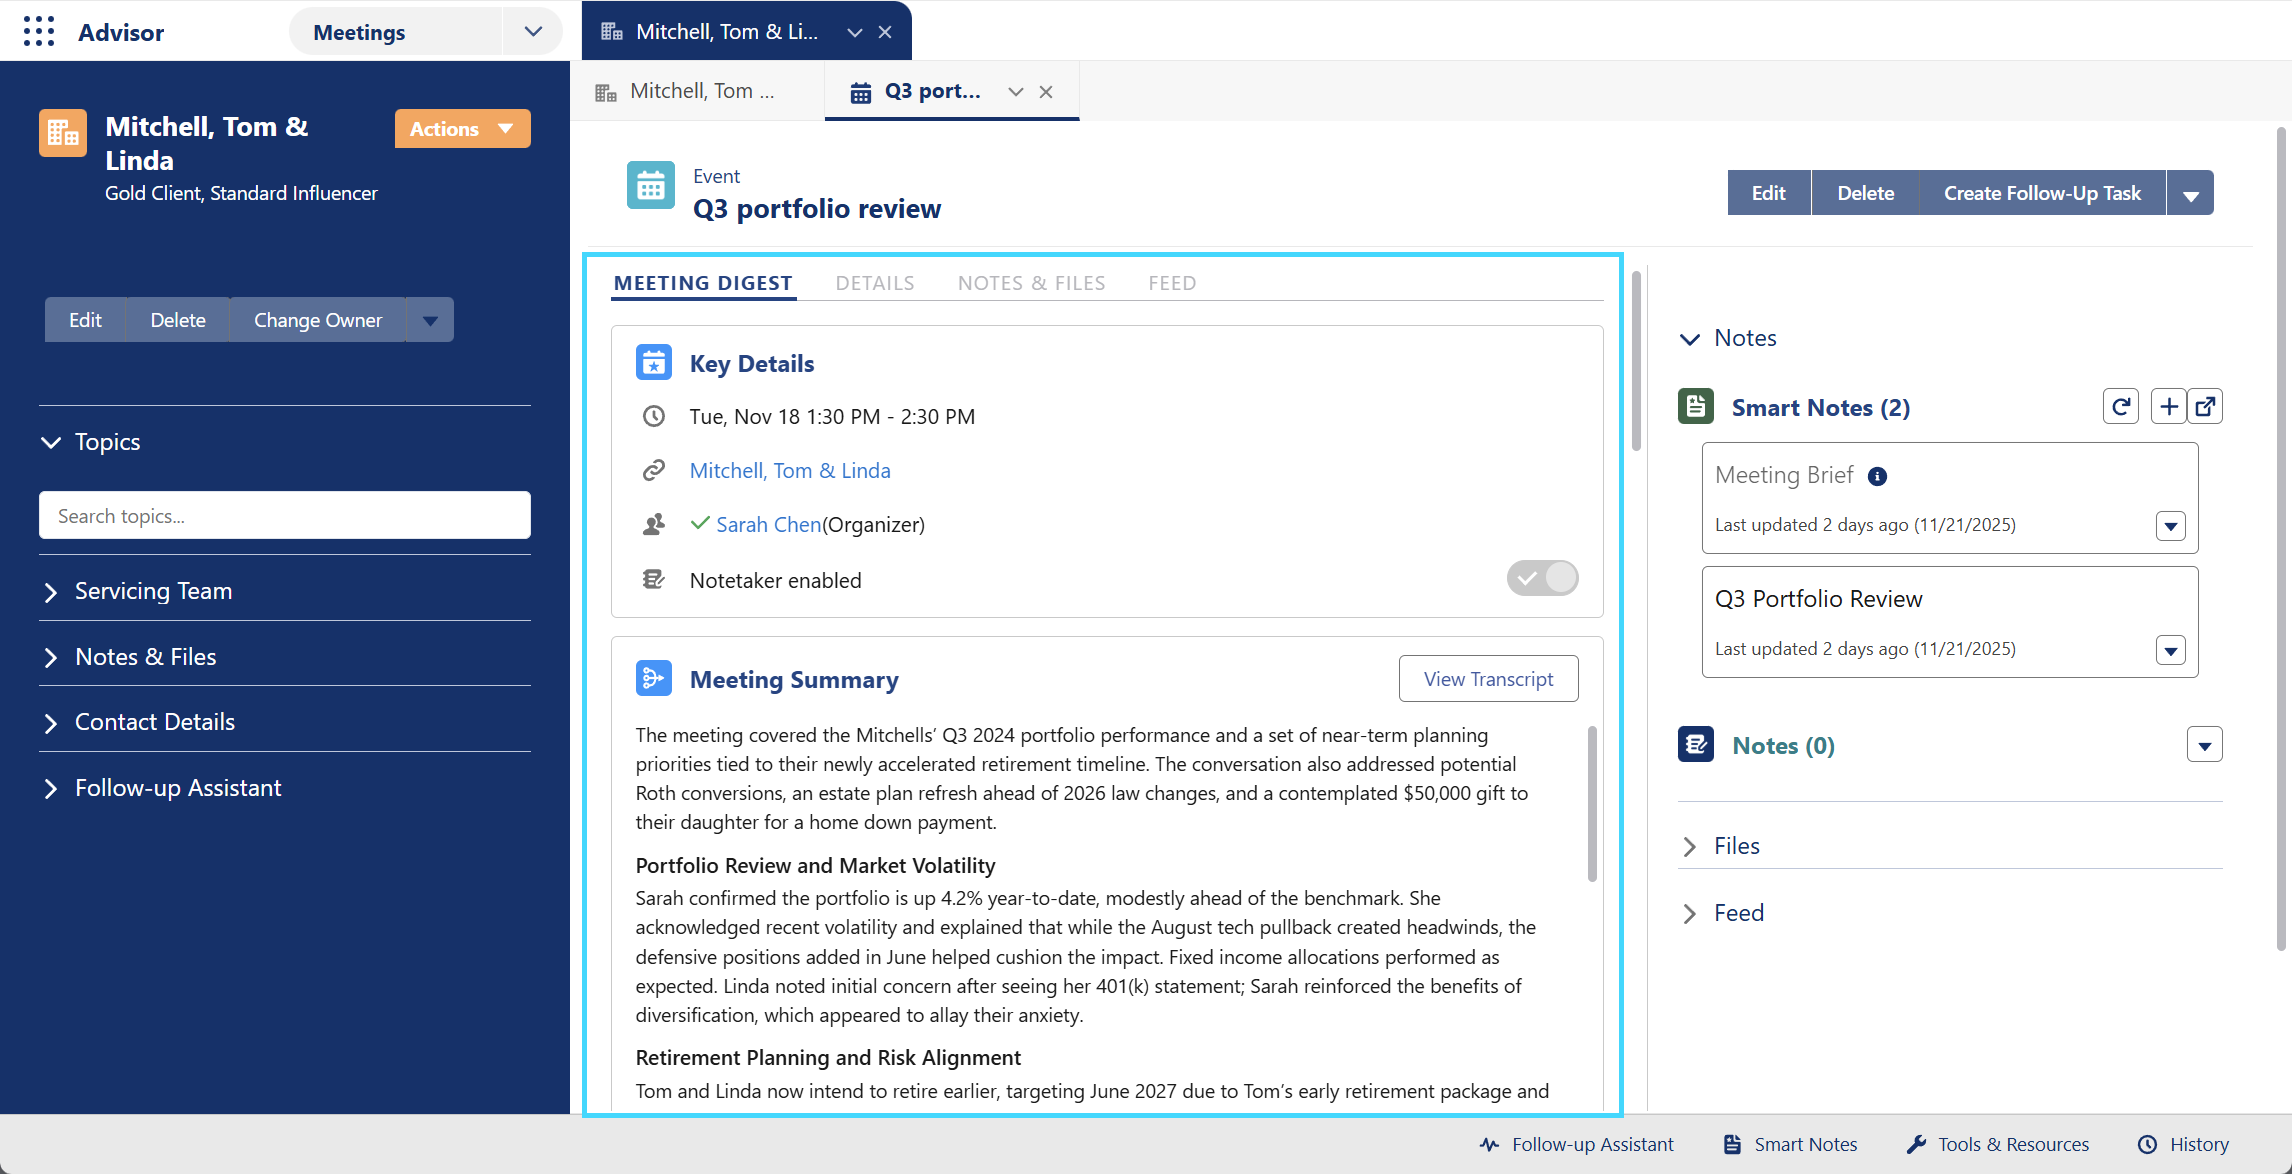
Task: Click the View Transcript button
Action: [x=1488, y=678]
